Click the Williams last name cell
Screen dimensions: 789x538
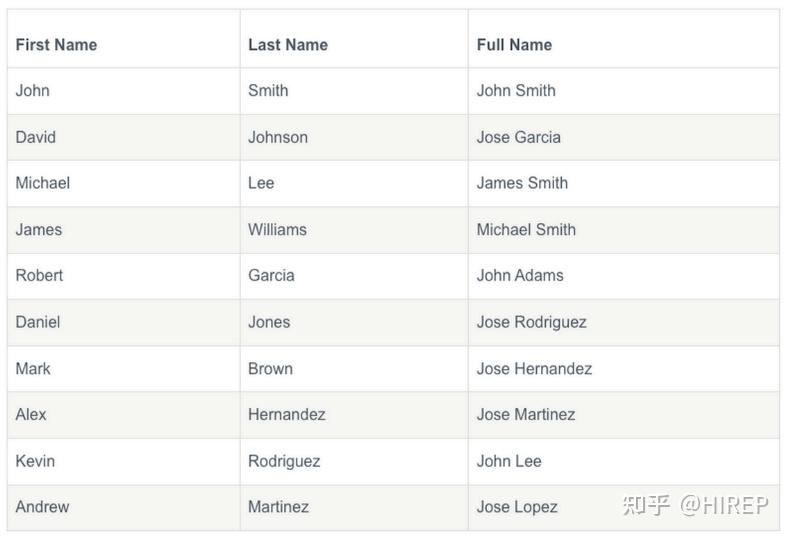coord(277,229)
